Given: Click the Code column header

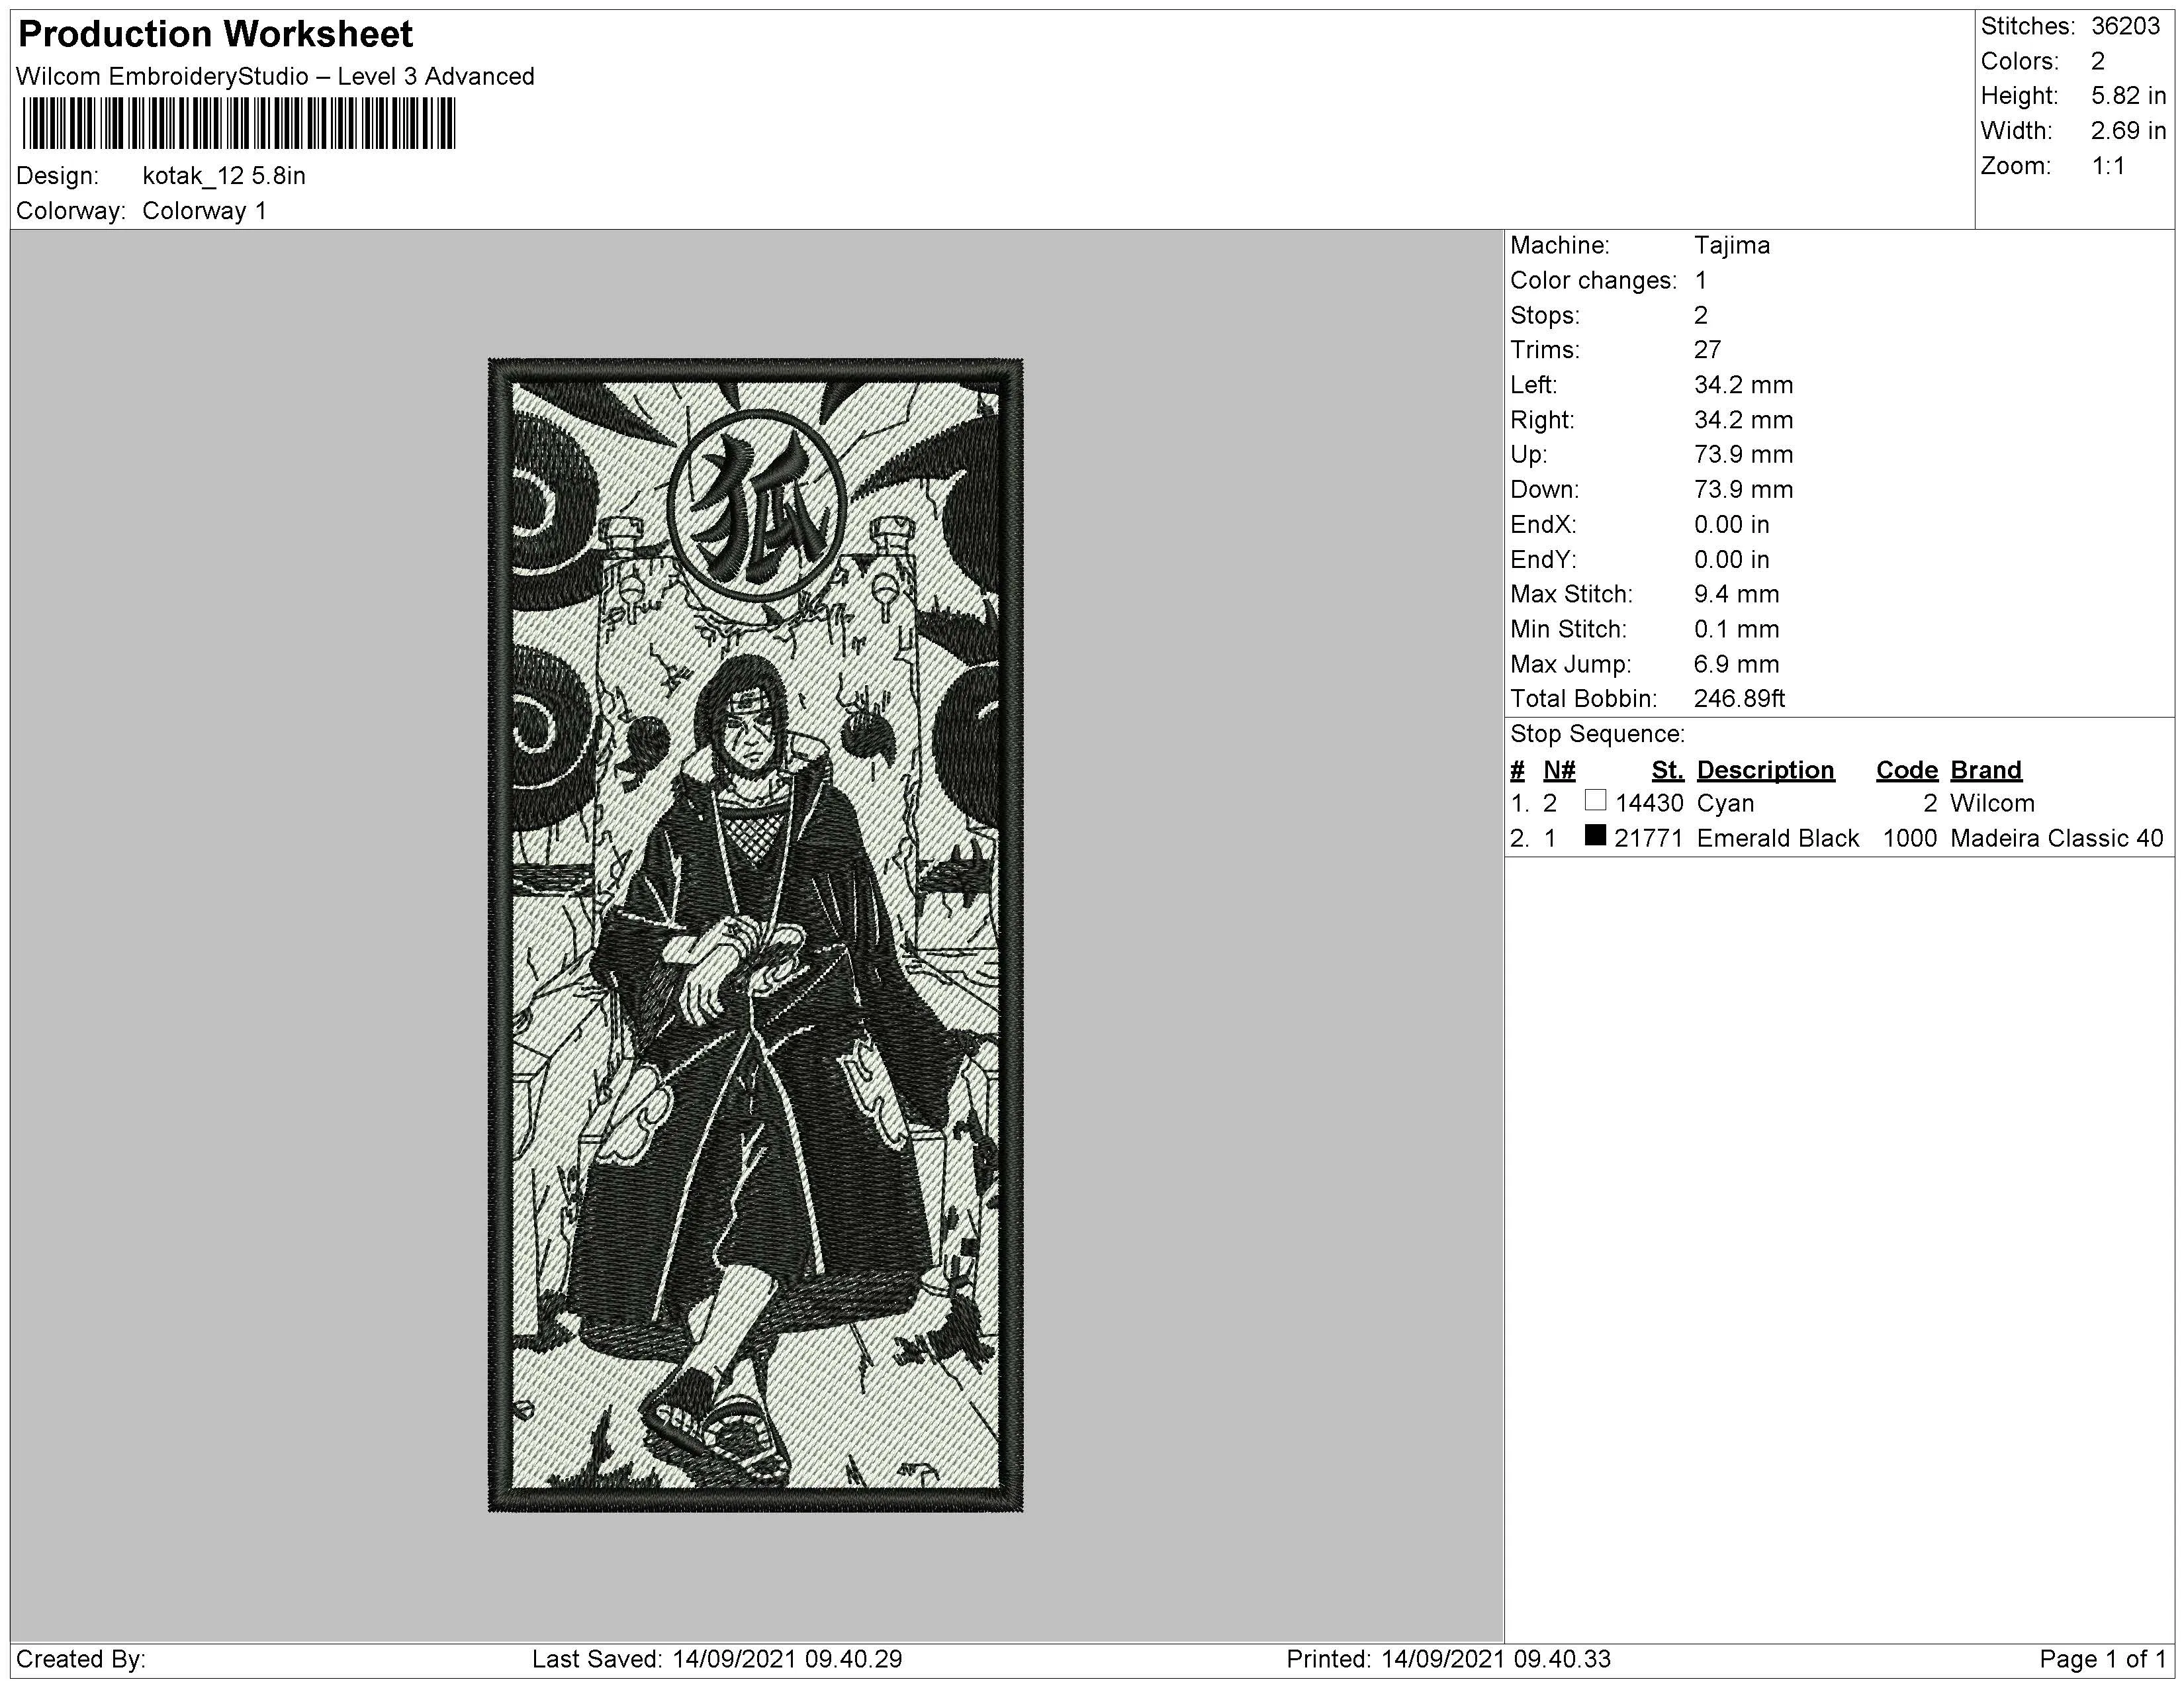Looking at the screenshot, I should coord(1906,771).
